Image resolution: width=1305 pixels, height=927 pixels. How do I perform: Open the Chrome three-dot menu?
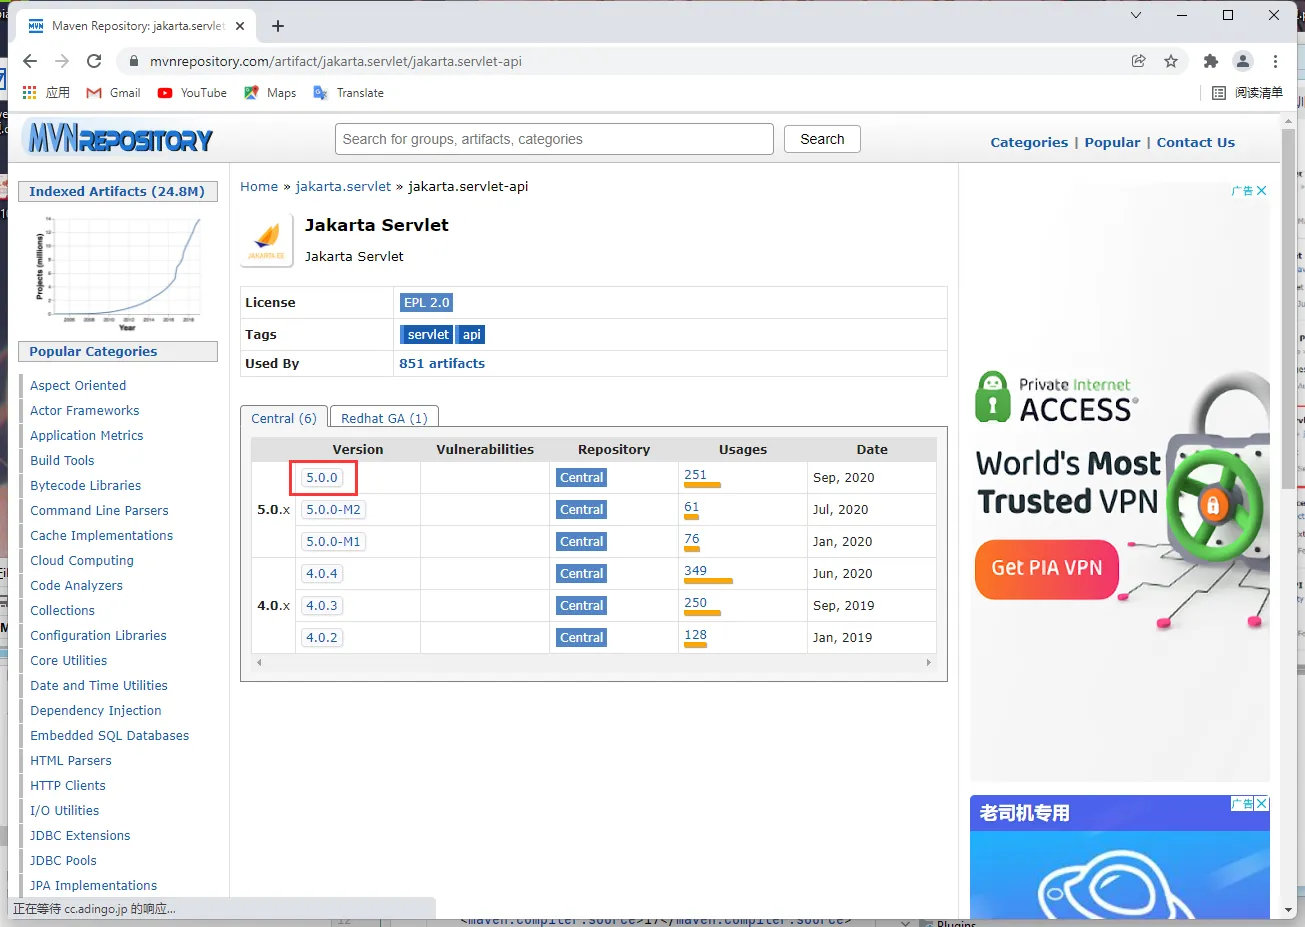coord(1275,61)
